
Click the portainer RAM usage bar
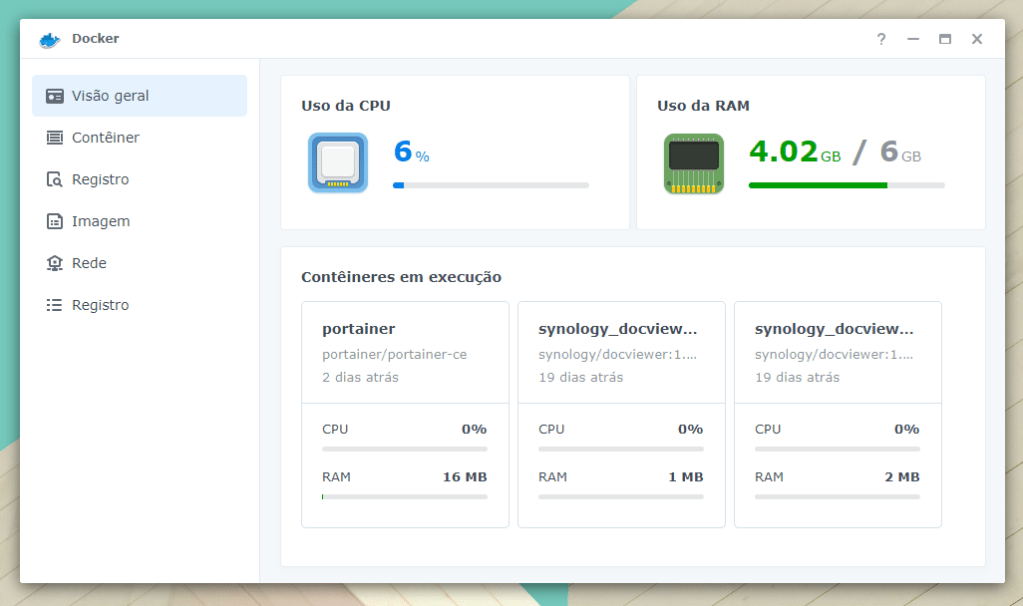404,496
